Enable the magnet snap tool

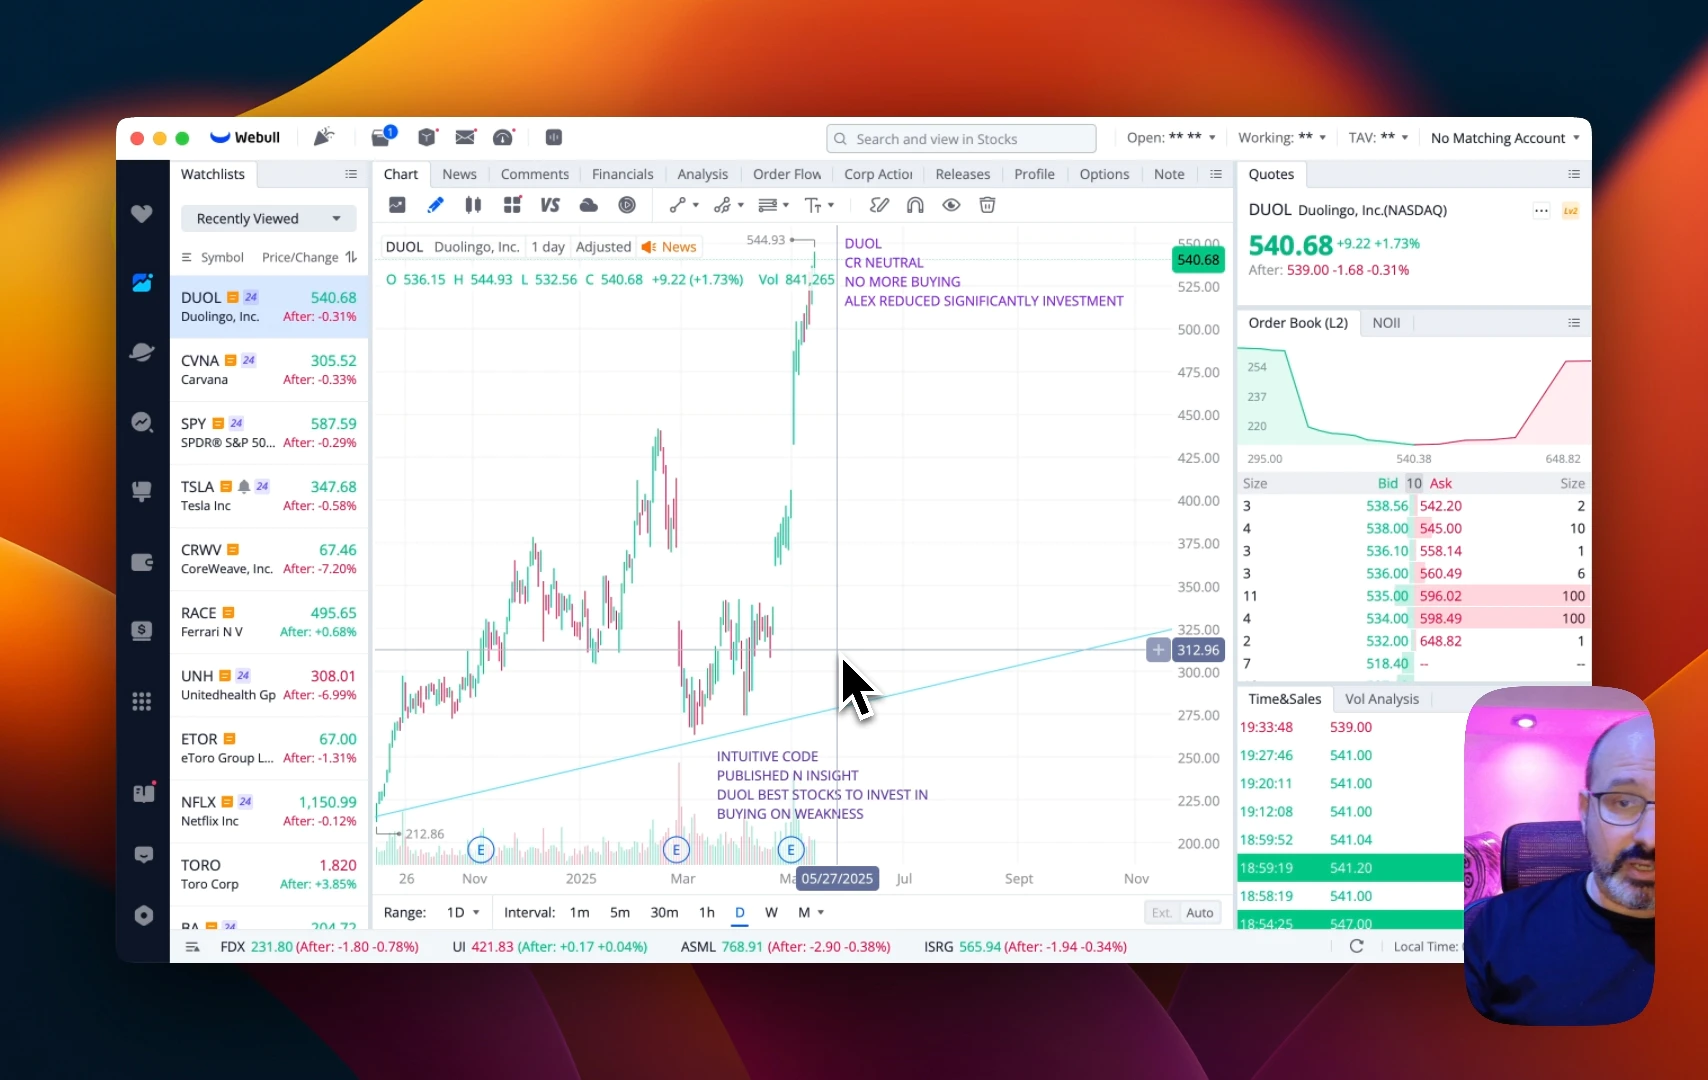[915, 205]
